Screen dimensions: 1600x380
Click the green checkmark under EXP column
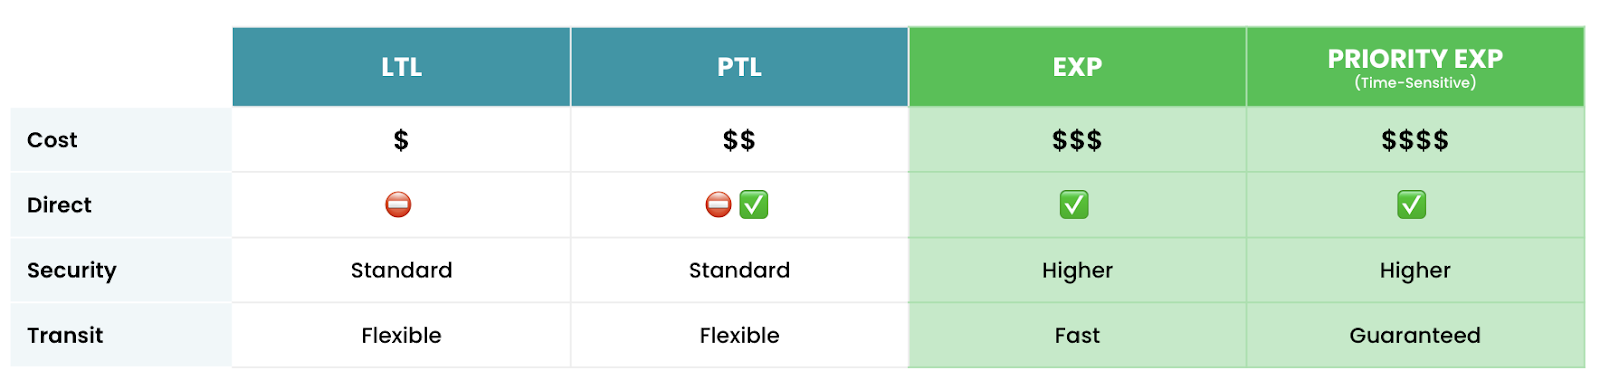(1074, 205)
